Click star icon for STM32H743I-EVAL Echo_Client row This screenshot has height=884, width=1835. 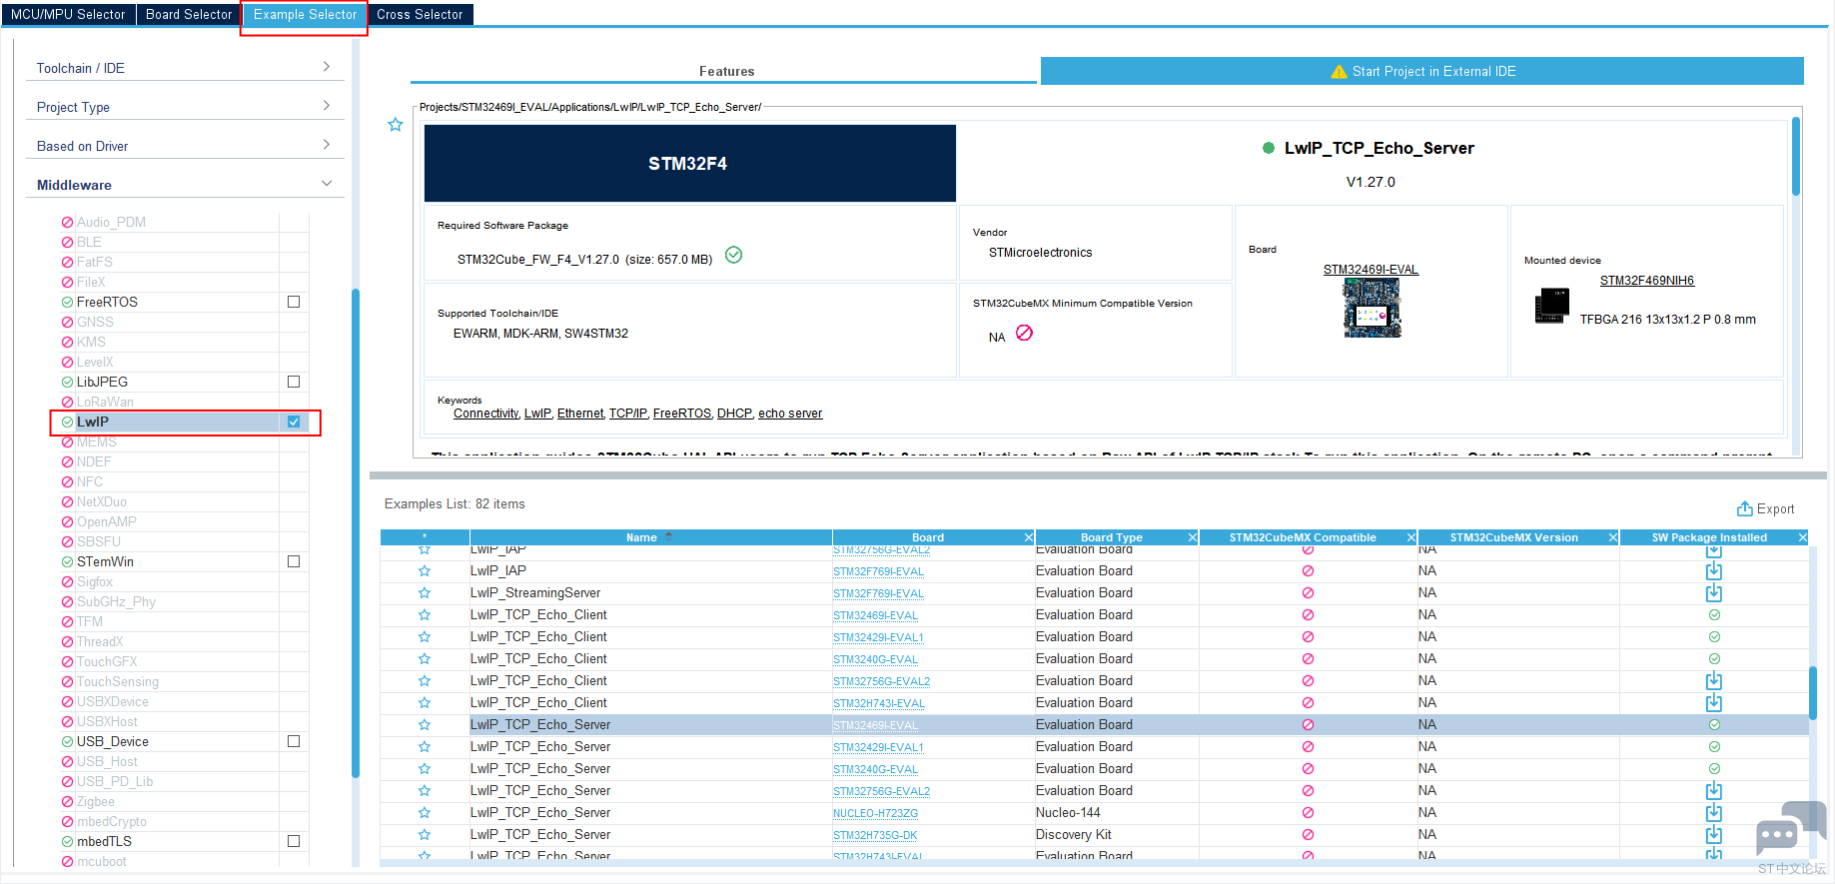424,703
